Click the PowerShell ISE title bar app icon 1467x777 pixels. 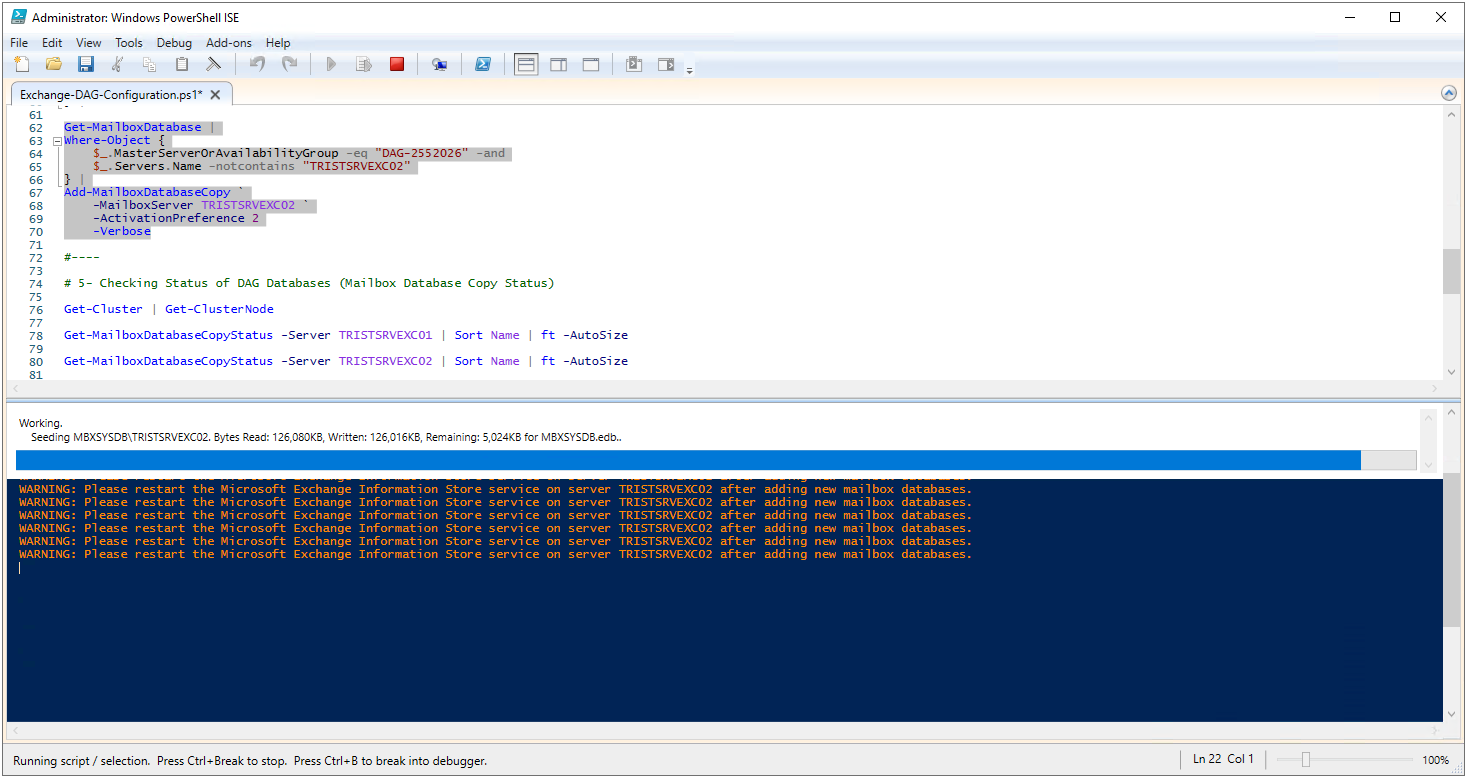(x=18, y=17)
